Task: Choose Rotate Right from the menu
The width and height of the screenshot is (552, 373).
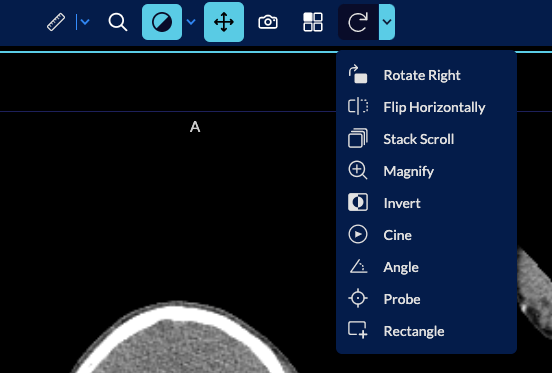Action: click(x=426, y=75)
